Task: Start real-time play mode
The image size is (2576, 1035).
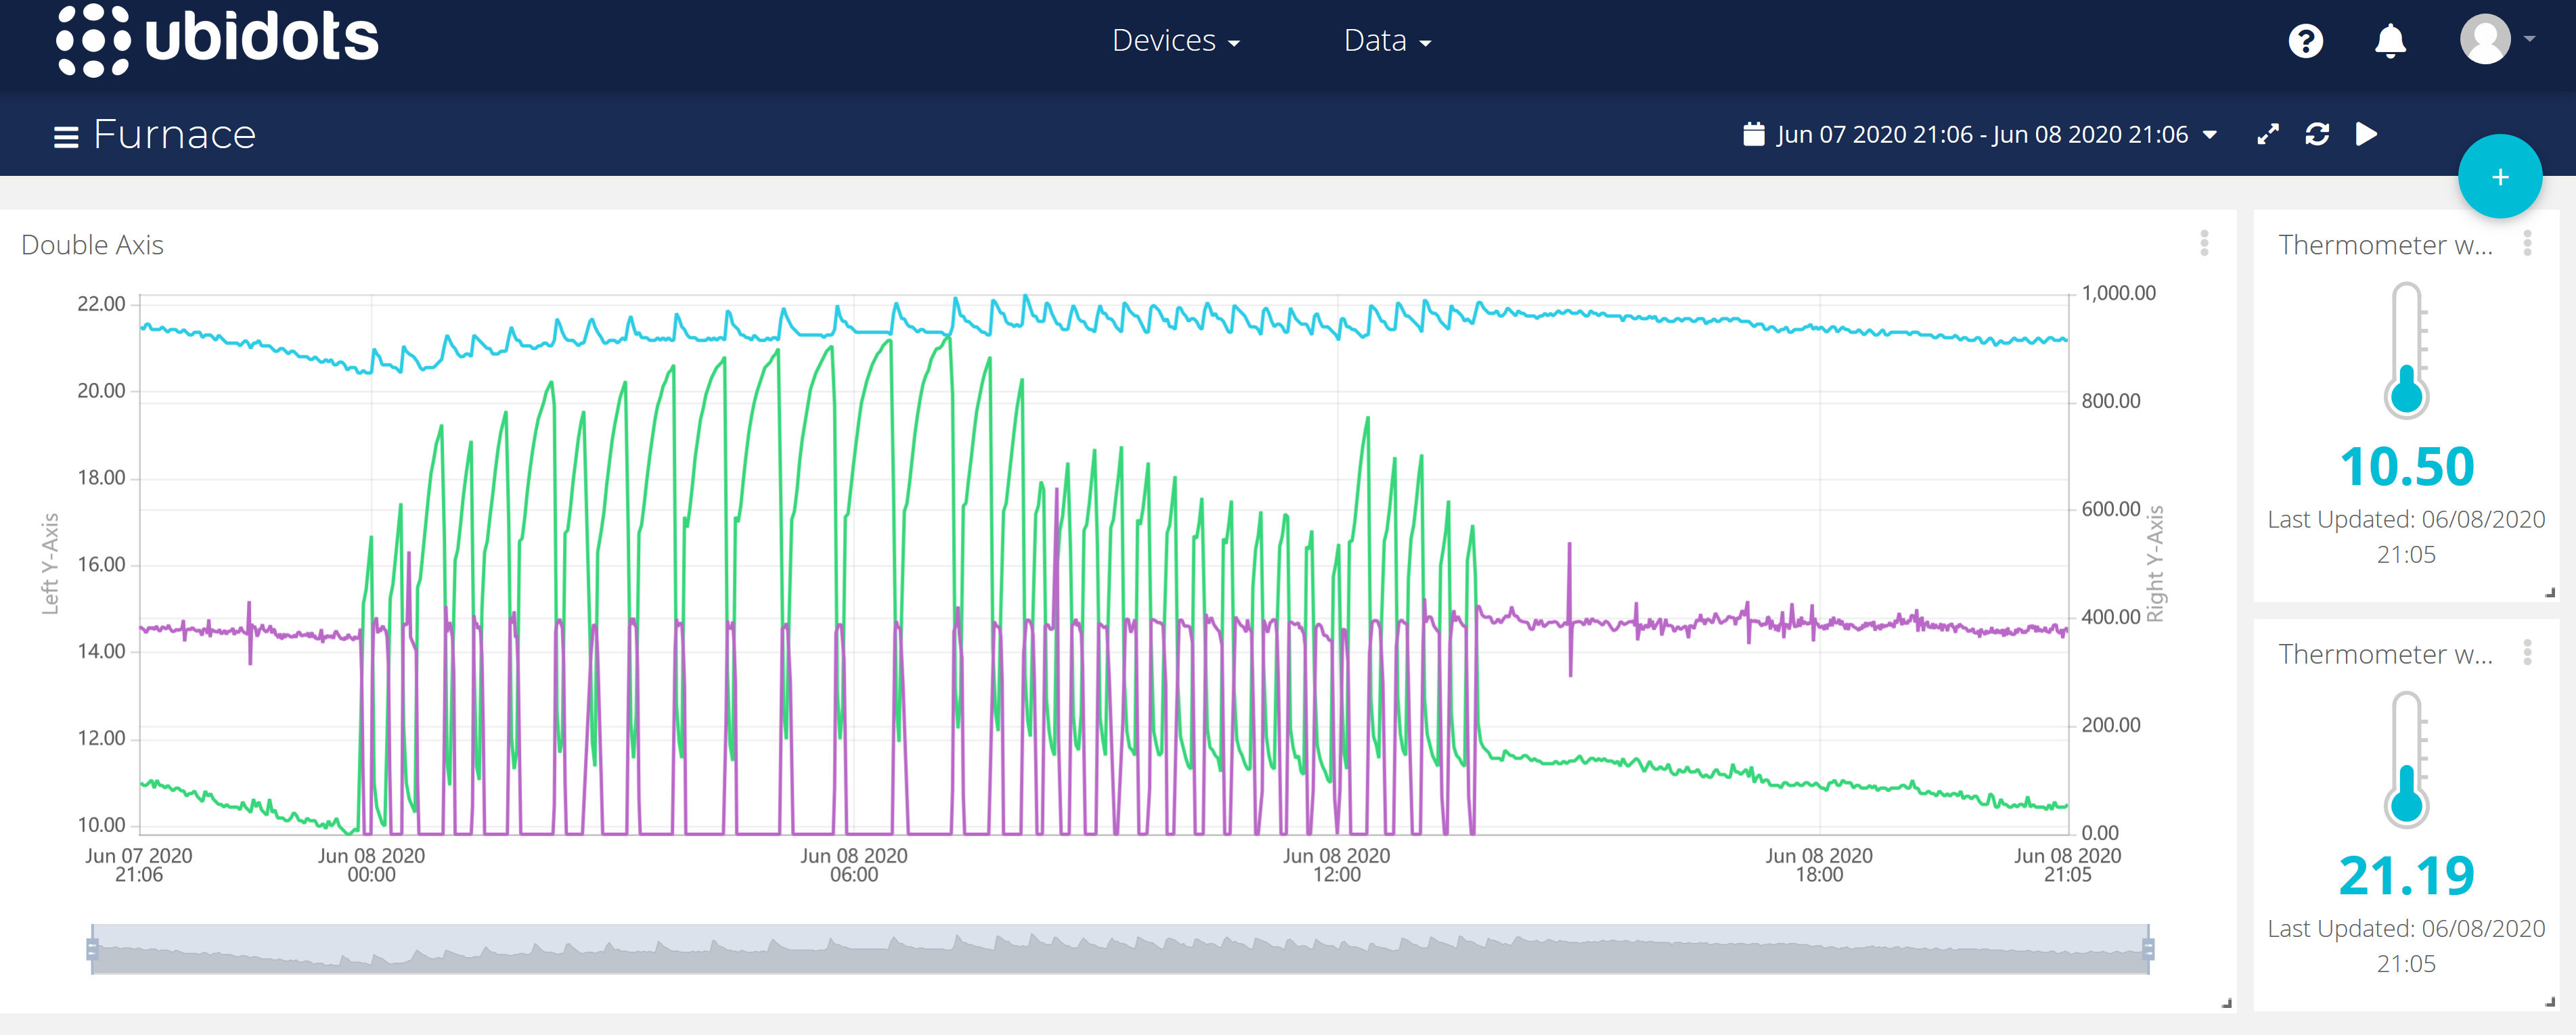Action: tap(2366, 134)
